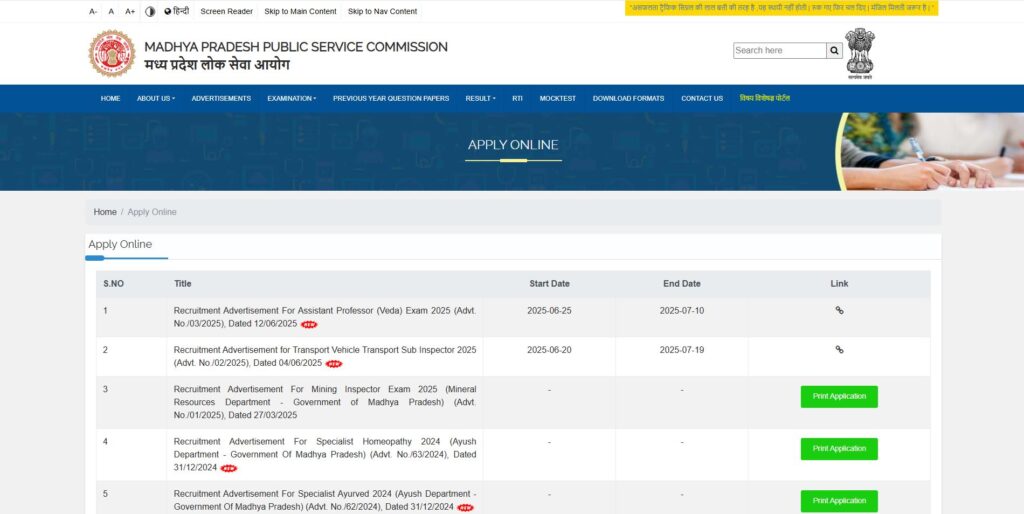Viewport: 1024px width, 514px height.
Task: Print Application for Specialist Homeopathy 2024
Action: (x=839, y=448)
